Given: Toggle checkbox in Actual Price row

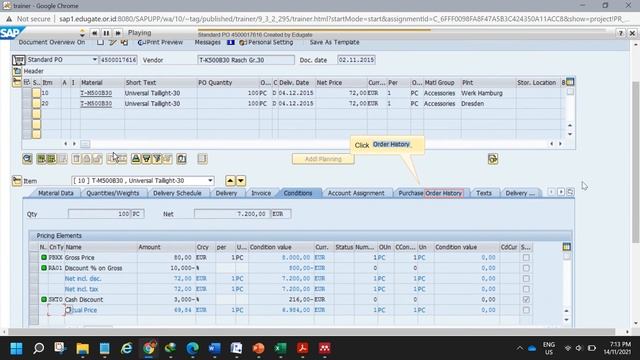Looking at the screenshot, I should pyautogui.click(x=526, y=310).
